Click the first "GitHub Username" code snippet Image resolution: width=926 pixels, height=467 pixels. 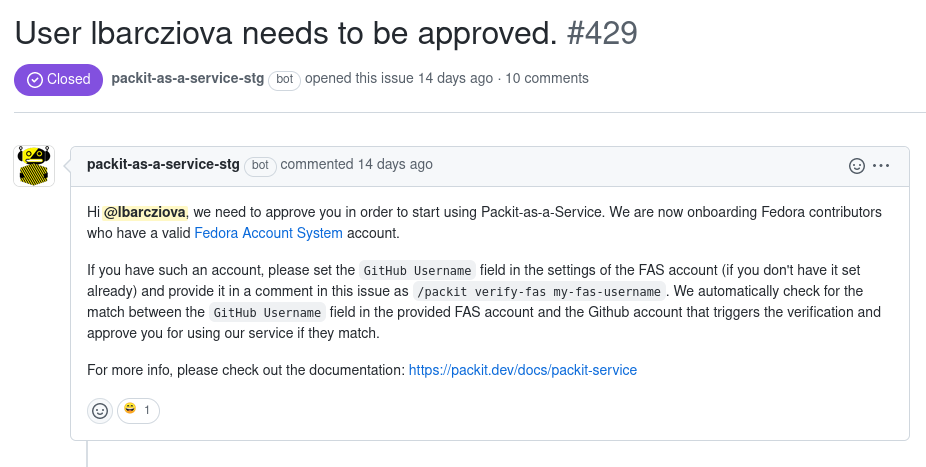click(417, 271)
